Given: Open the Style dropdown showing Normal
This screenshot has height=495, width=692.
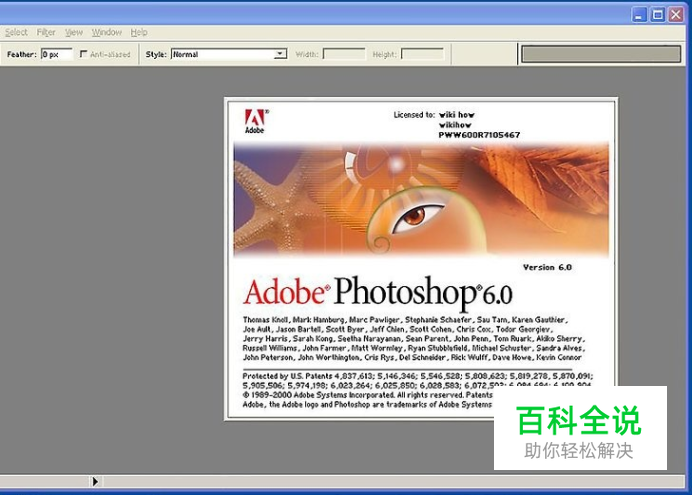Looking at the screenshot, I should 229,54.
